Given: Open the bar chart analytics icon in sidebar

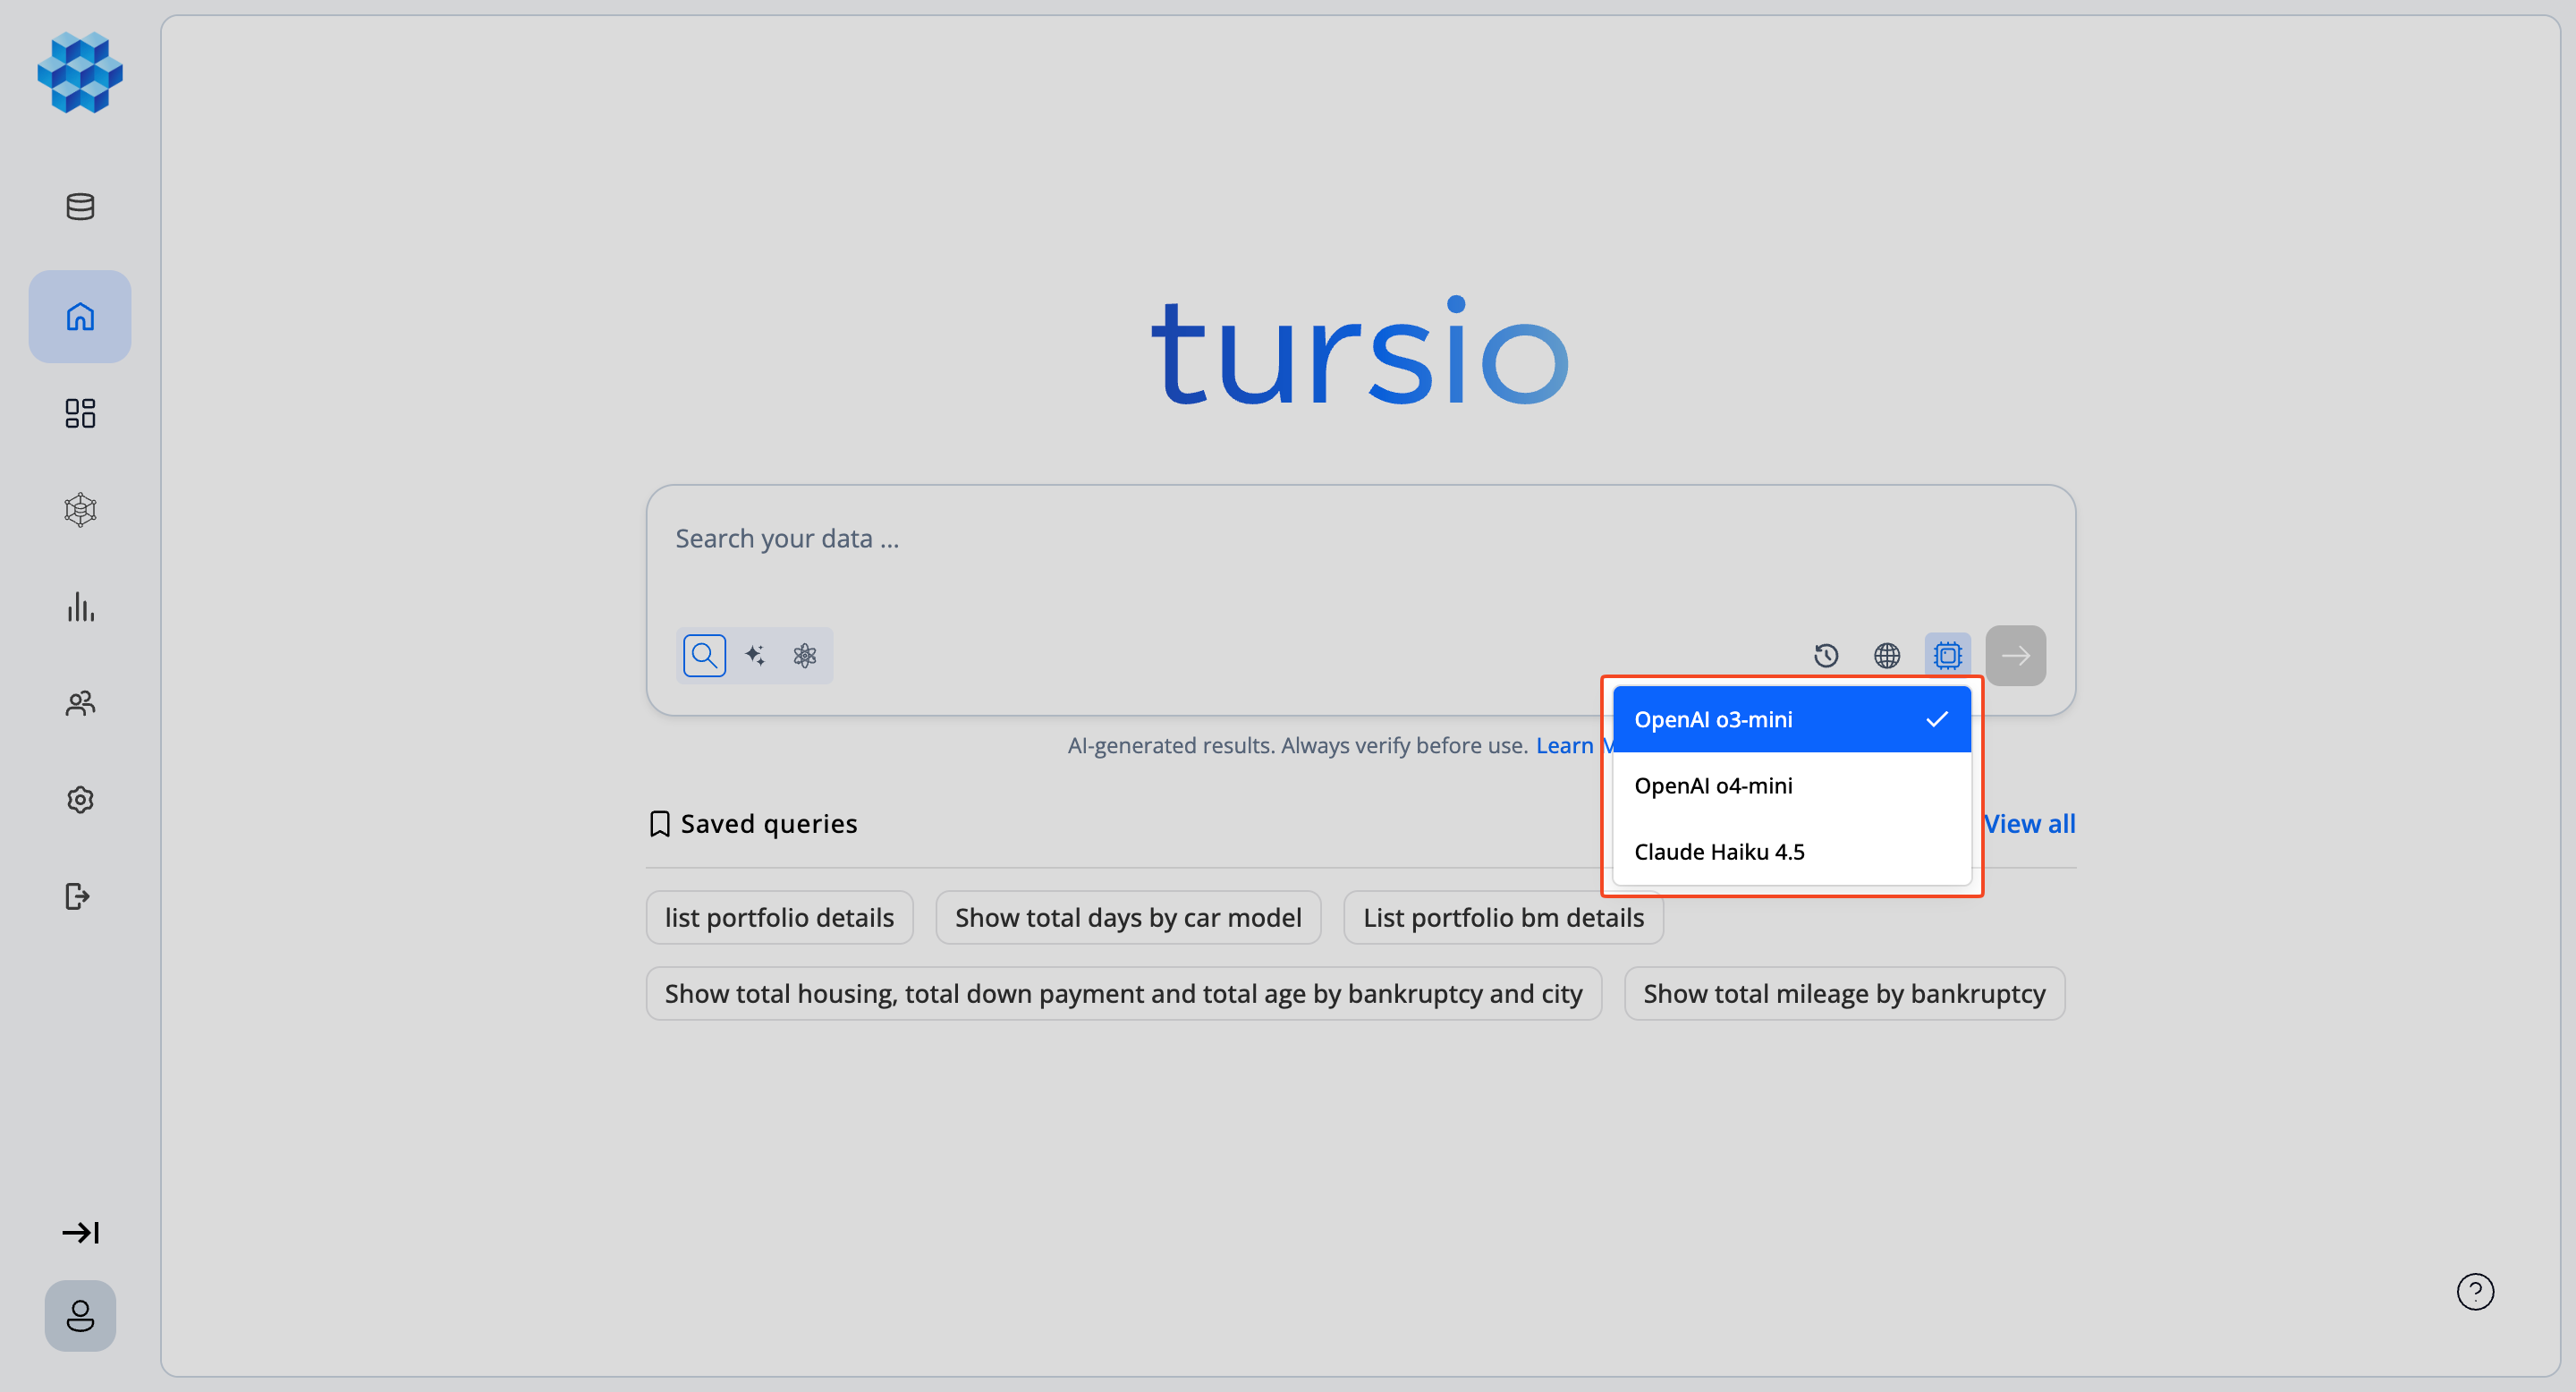Looking at the screenshot, I should point(80,607).
